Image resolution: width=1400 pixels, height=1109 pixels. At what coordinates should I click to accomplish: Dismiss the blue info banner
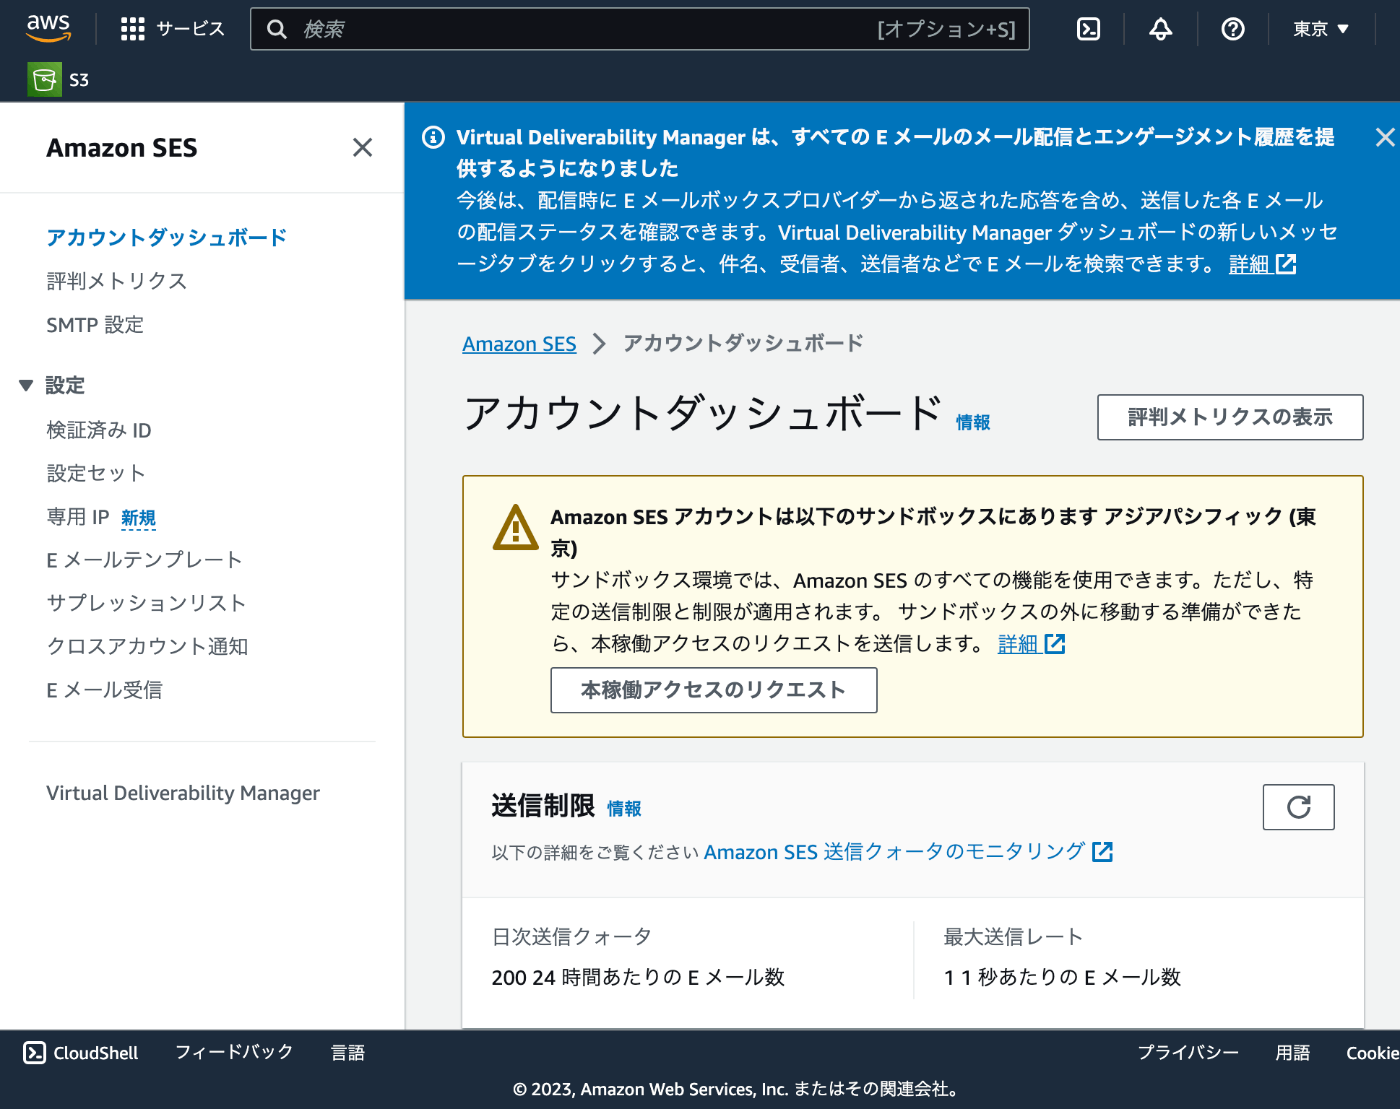pos(1384,137)
